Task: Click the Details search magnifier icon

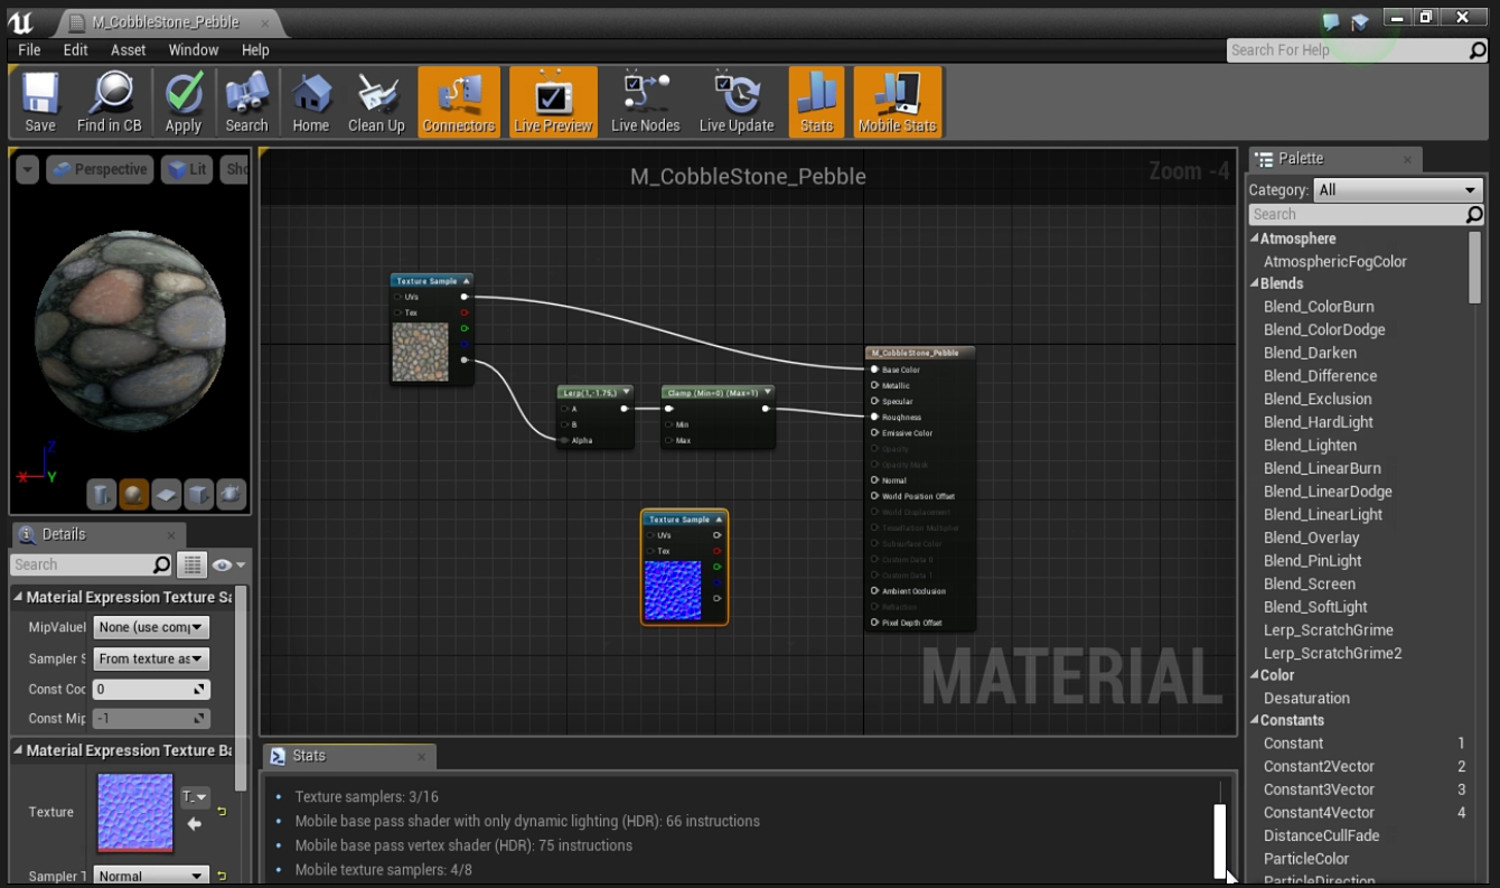Action: coord(161,565)
